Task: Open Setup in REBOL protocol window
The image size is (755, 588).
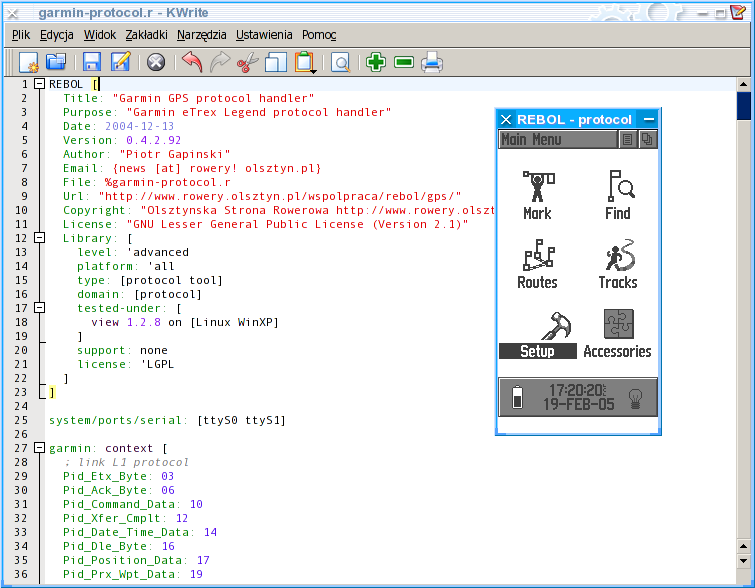Action: tap(538, 334)
